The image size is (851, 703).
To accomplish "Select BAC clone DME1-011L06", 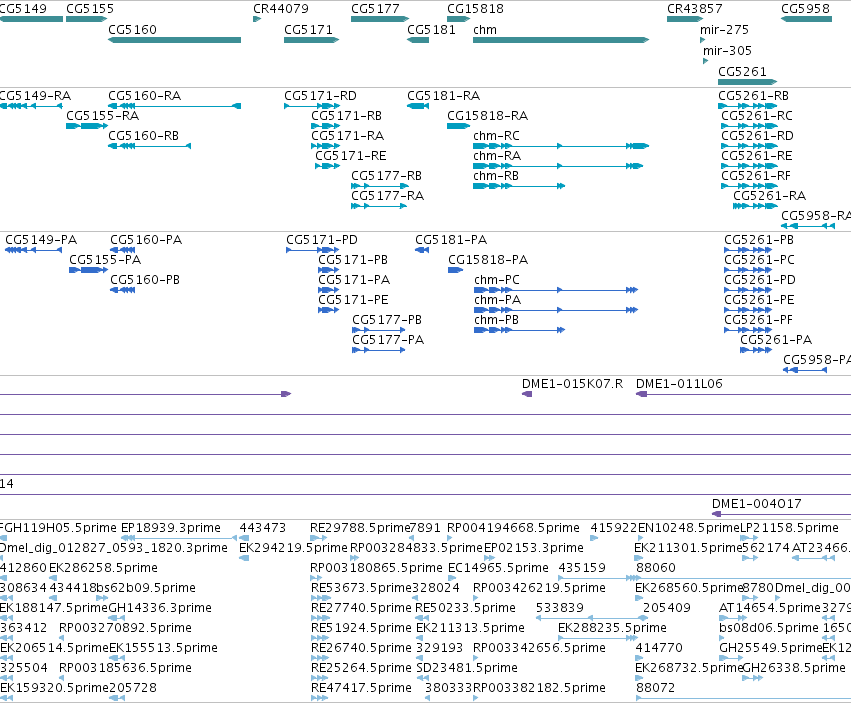I will pos(743,394).
